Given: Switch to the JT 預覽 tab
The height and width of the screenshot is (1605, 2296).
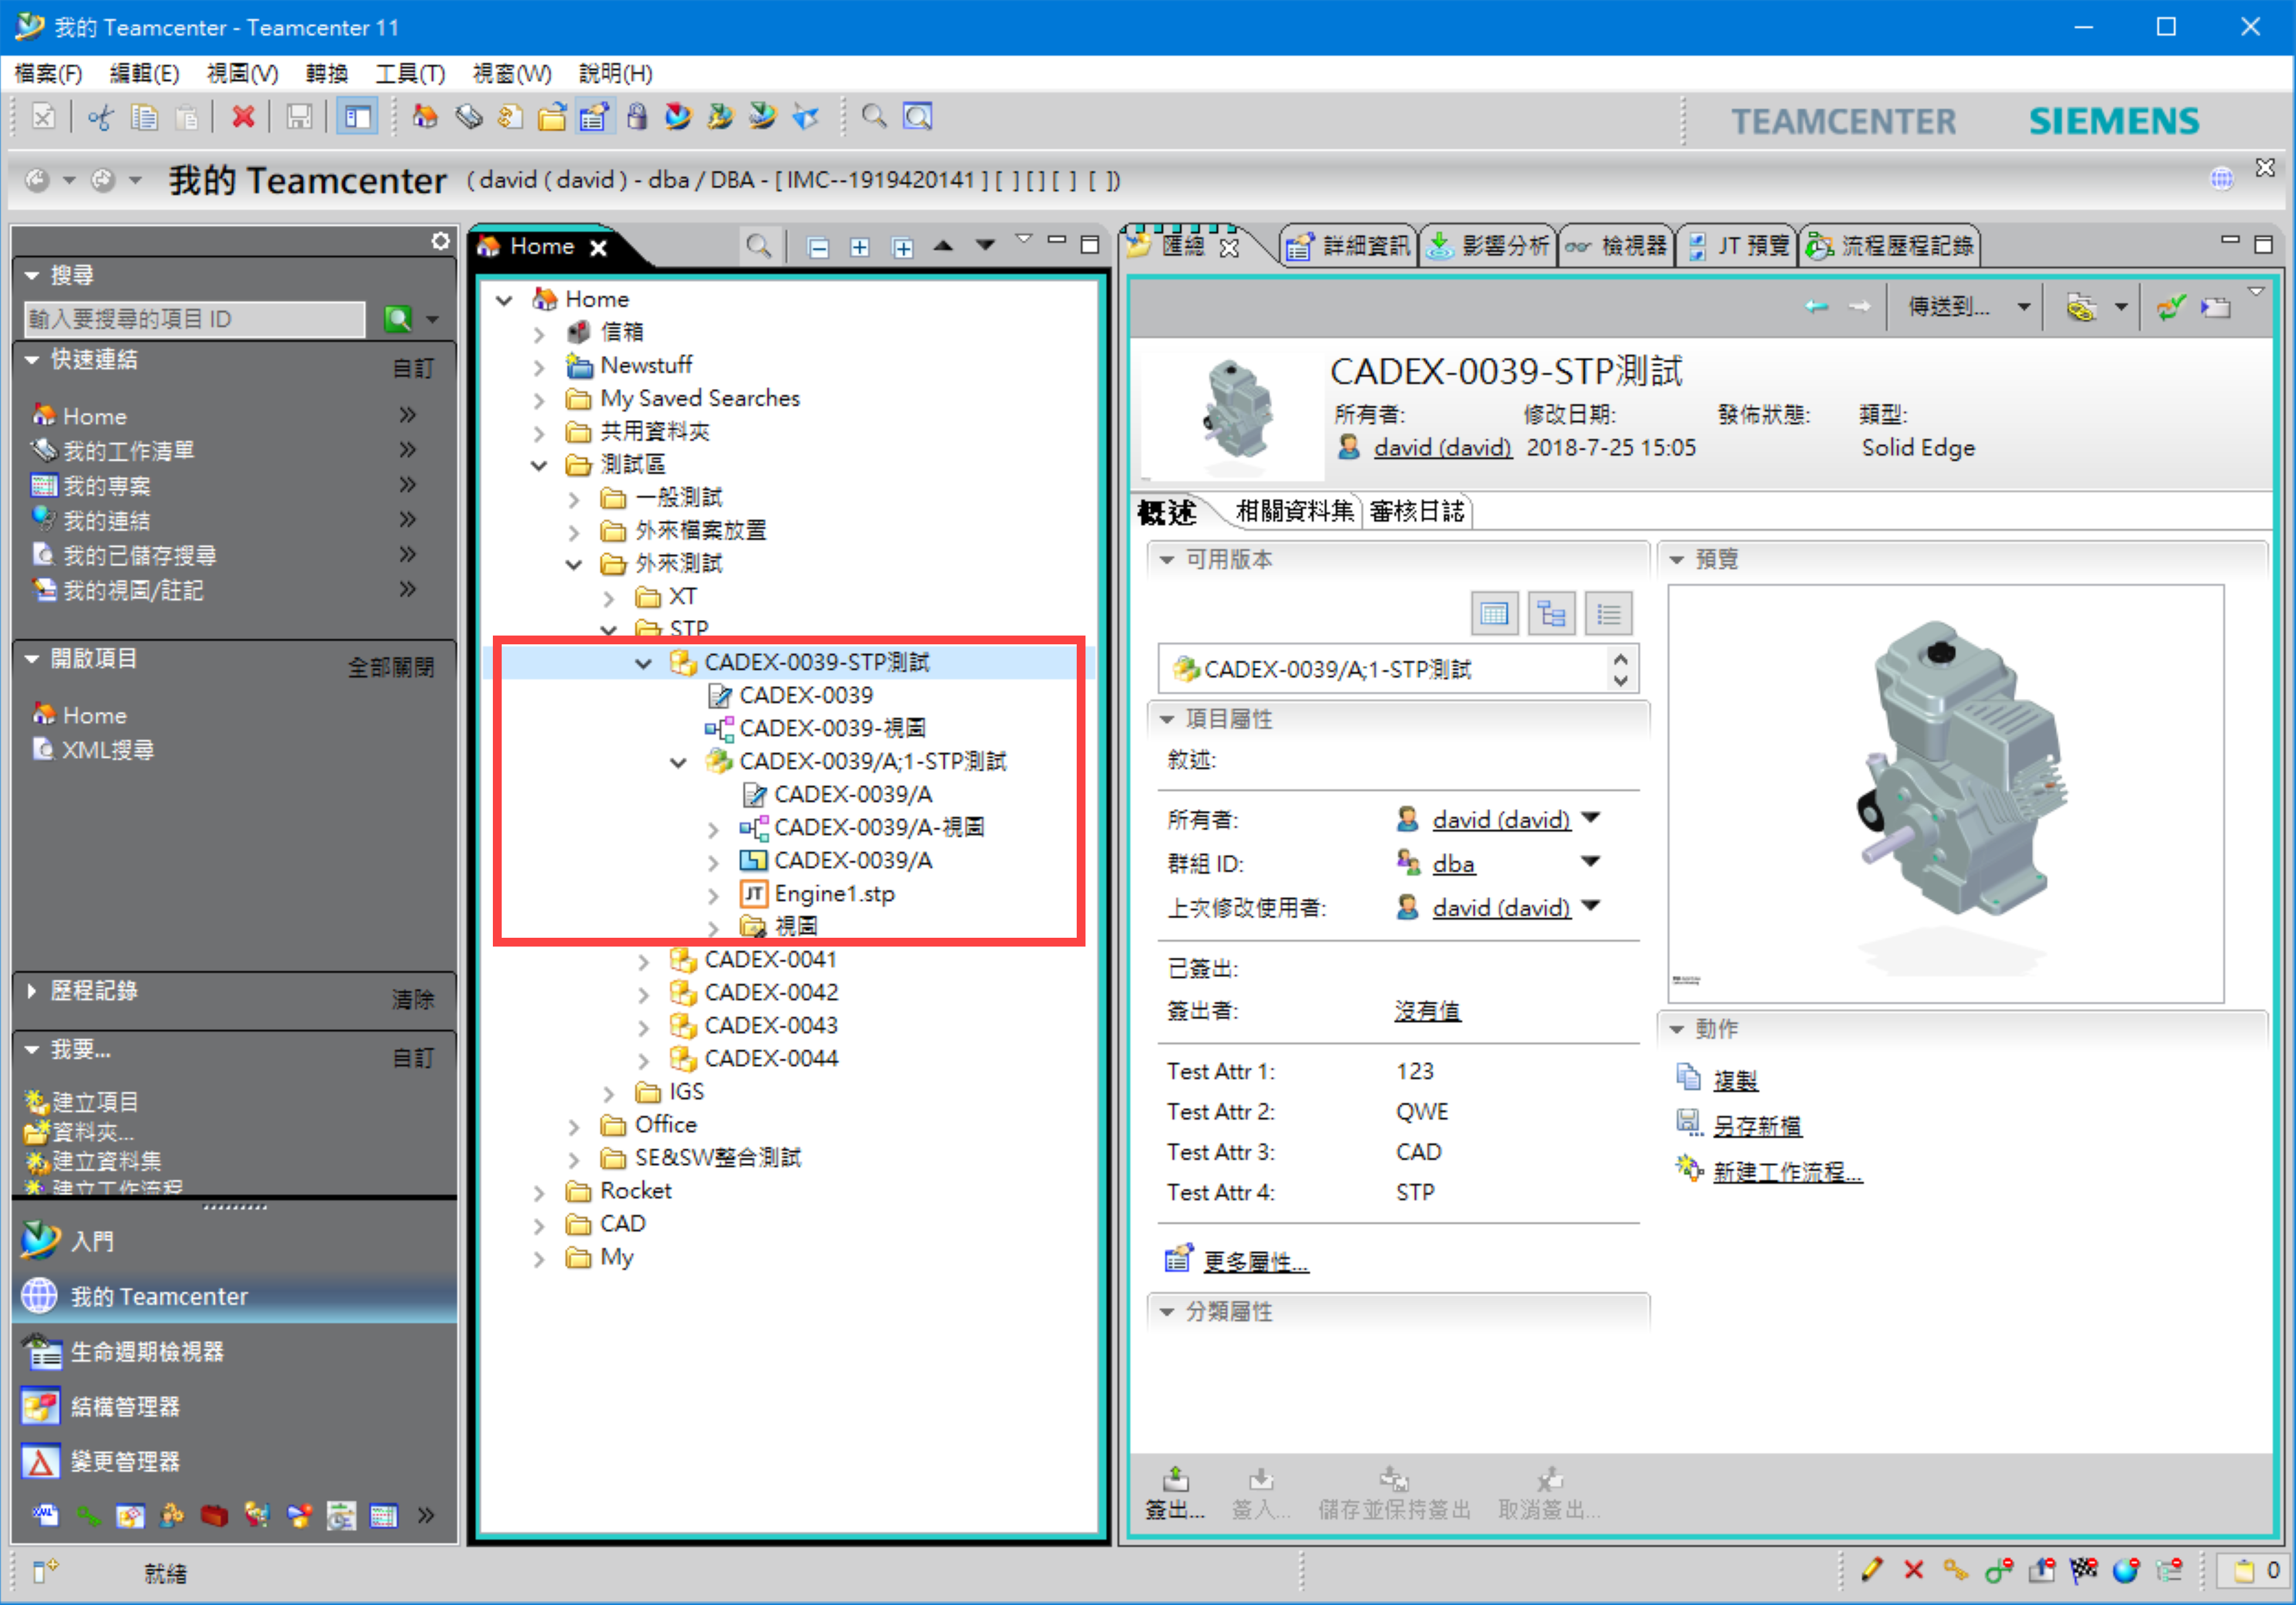Looking at the screenshot, I should (1740, 246).
